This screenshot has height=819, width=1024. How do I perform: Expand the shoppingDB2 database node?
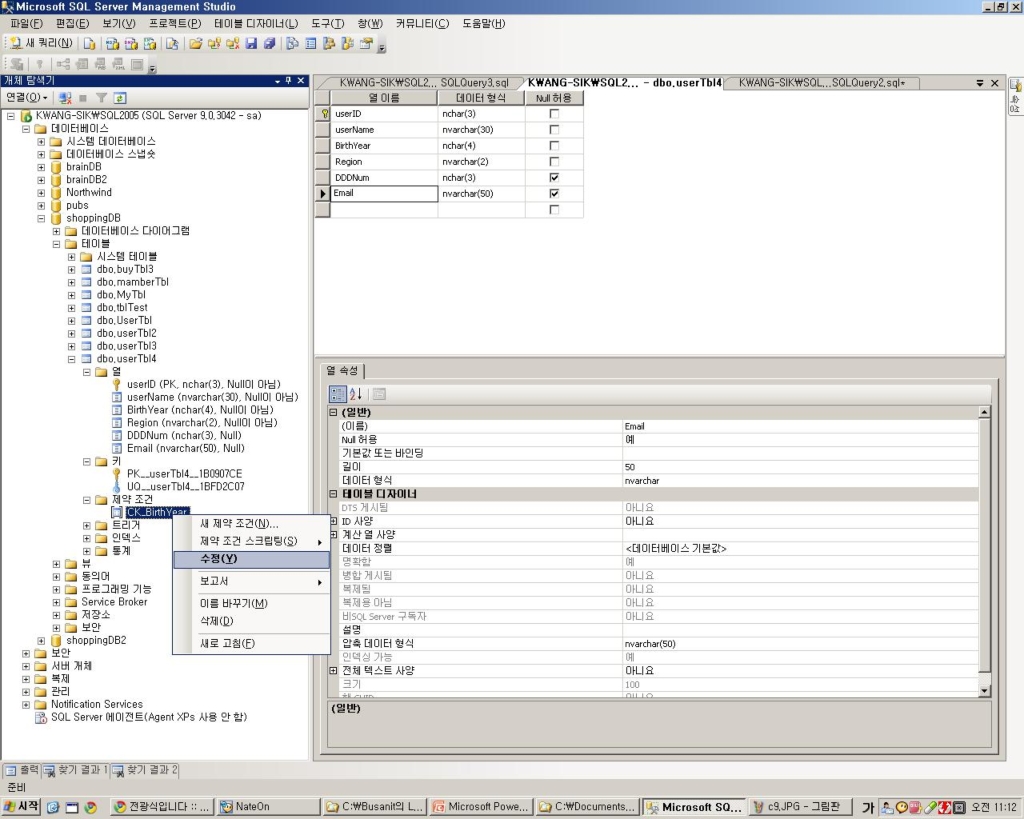[41, 641]
